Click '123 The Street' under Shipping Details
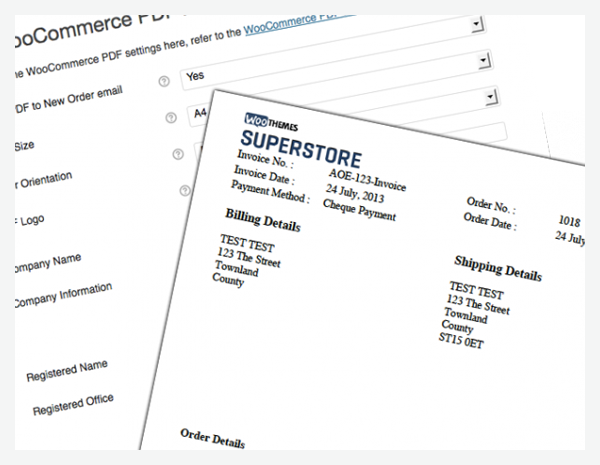Screen dimensions: 600x465 (x=478, y=305)
